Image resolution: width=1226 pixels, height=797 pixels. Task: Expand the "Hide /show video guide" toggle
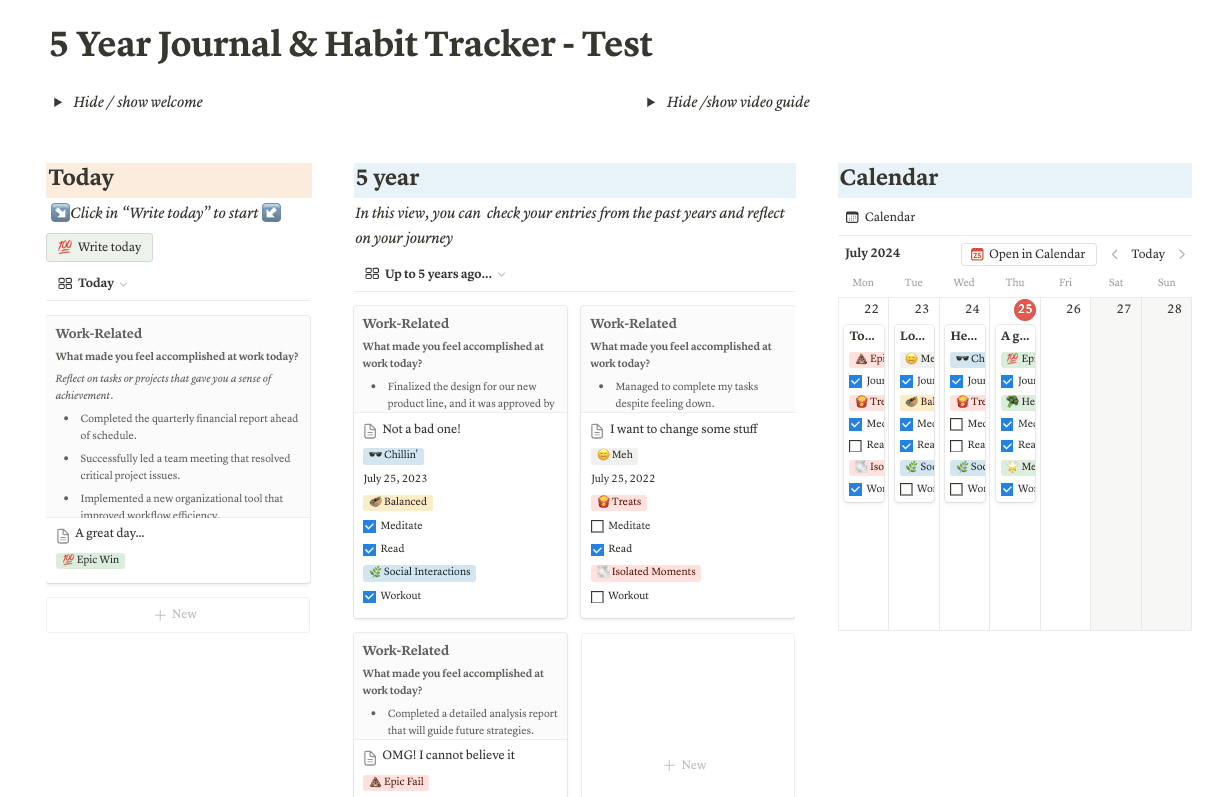[x=651, y=102]
